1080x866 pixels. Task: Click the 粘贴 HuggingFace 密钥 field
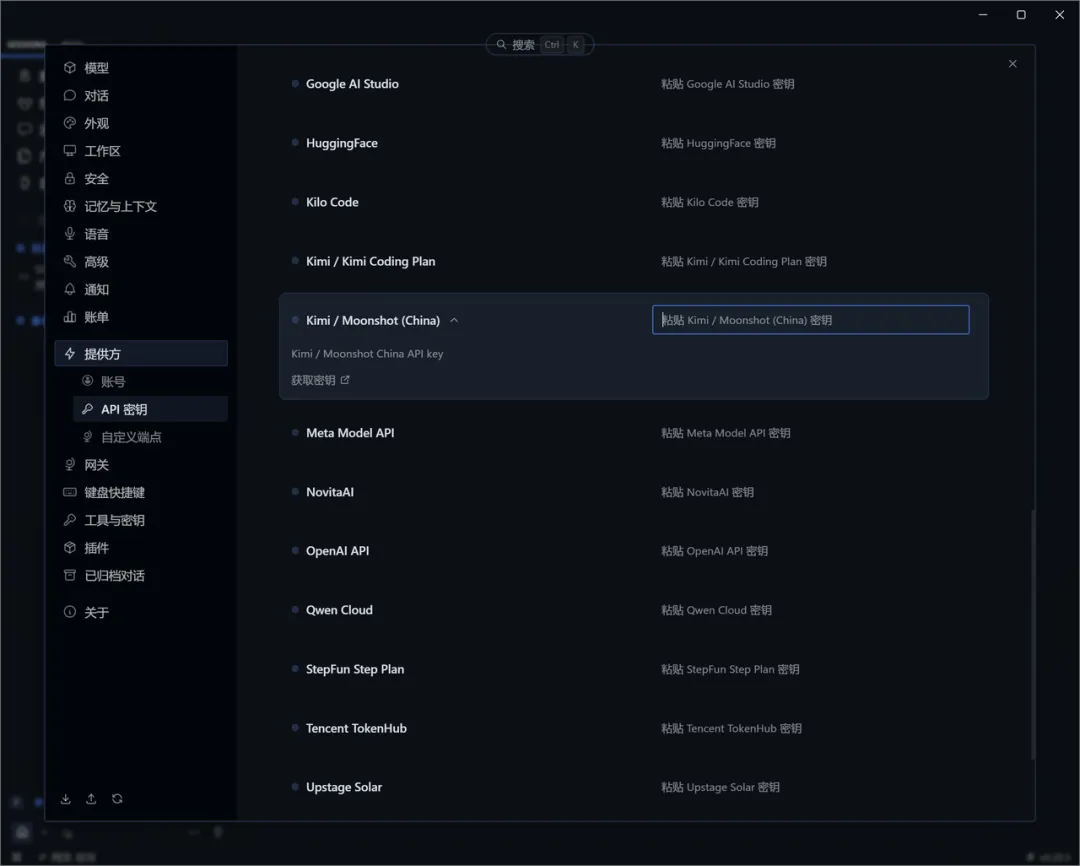pyautogui.click(x=811, y=143)
